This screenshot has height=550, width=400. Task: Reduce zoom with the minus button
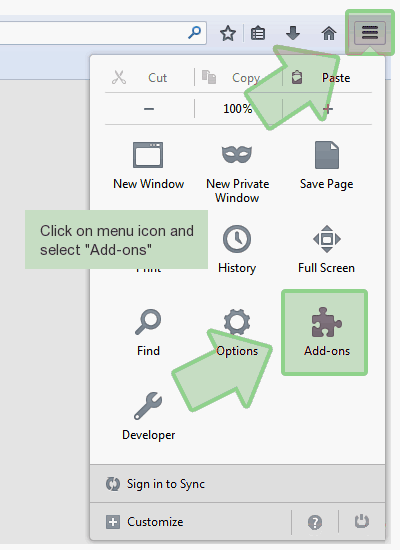tap(149, 109)
